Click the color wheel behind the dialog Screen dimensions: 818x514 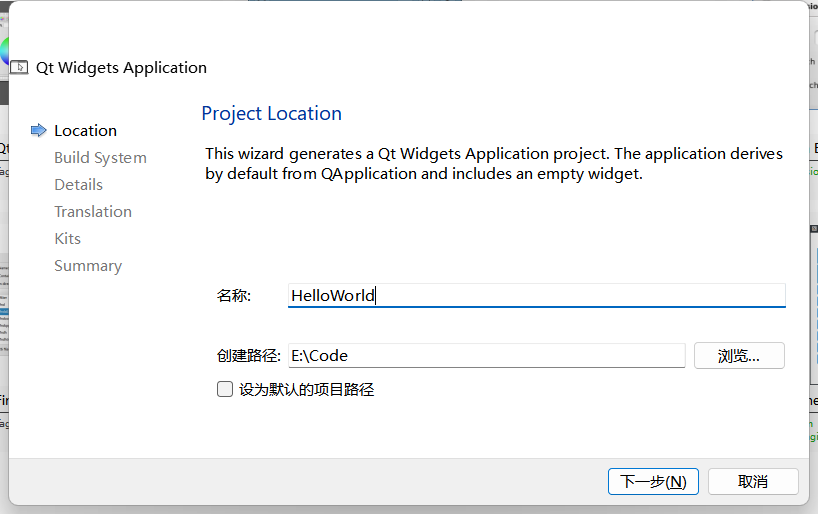pyautogui.click(x=4, y=52)
